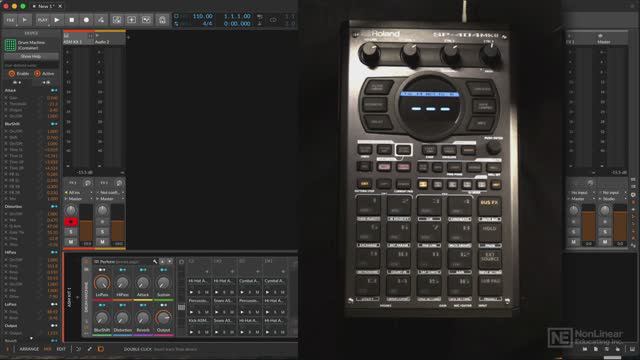Viewport: 640px width, 360px height.
Task: Mute the Master channel
Action: click(605, 242)
